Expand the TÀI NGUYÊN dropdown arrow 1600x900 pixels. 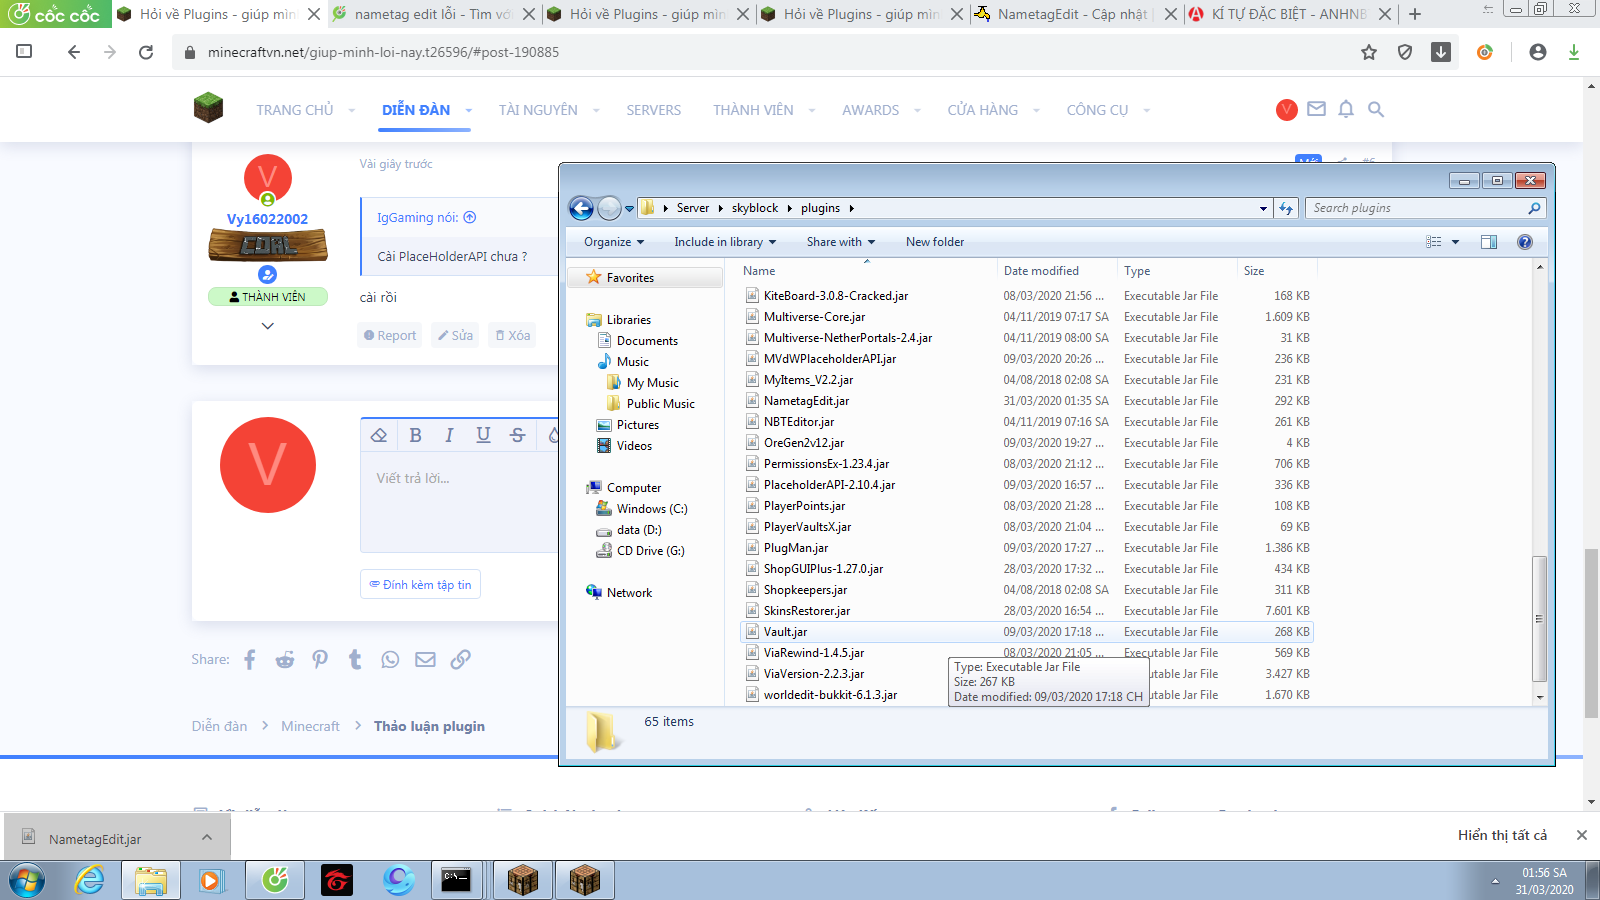pyautogui.click(x=596, y=111)
